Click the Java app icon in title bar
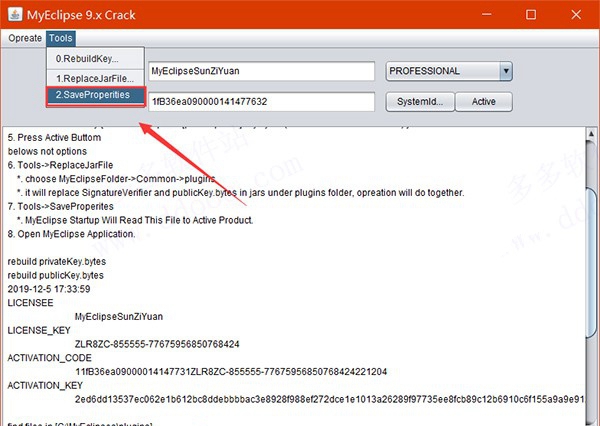Viewport: 600px width, 426px height. coord(15,15)
